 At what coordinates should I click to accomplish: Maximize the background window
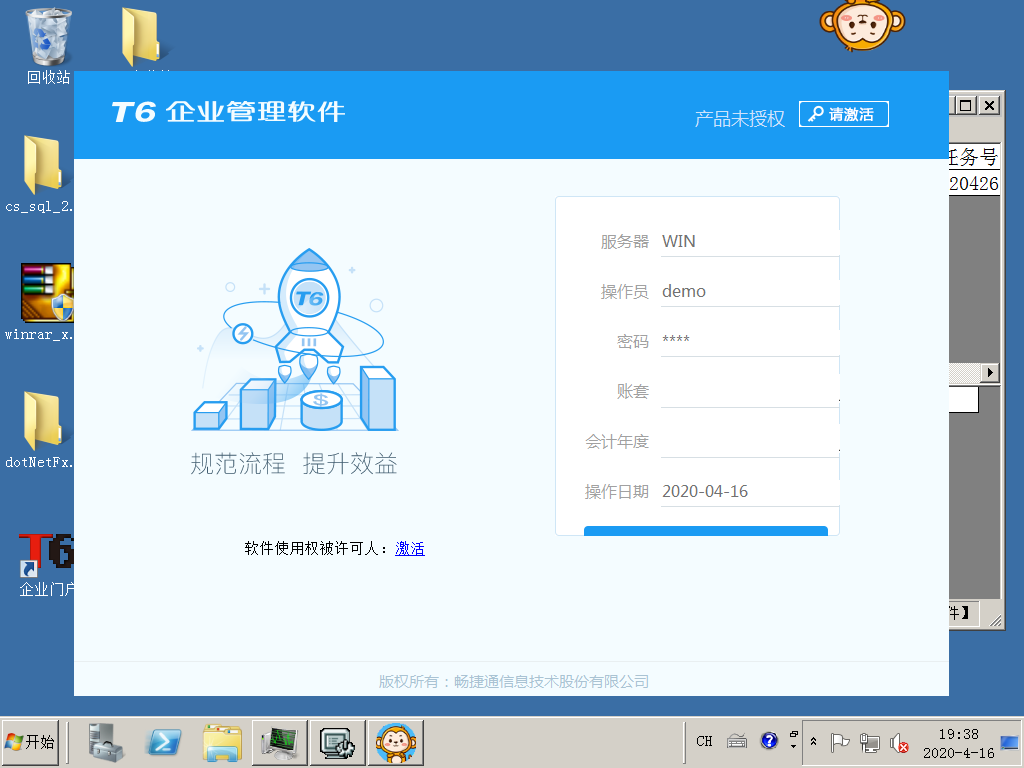pos(966,105)
